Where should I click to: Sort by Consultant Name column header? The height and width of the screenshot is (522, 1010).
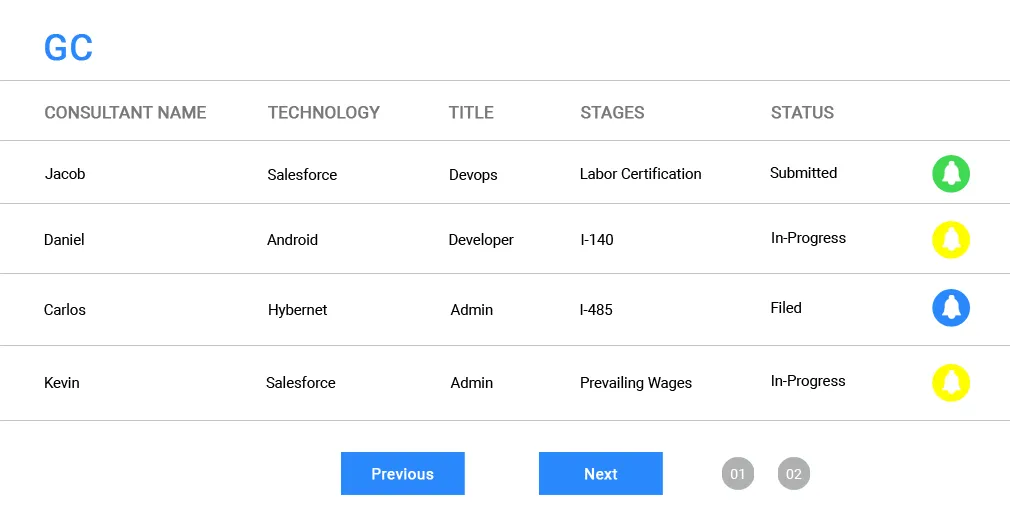pos(125,113)
